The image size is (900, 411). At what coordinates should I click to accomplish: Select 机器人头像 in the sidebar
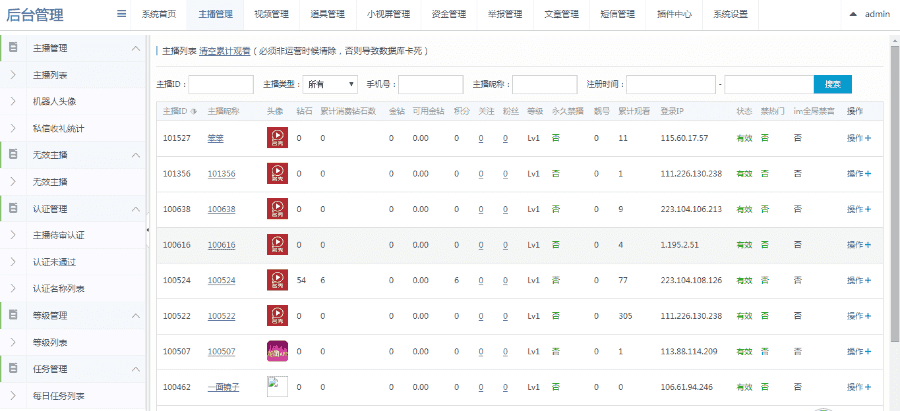click(54, 101)
